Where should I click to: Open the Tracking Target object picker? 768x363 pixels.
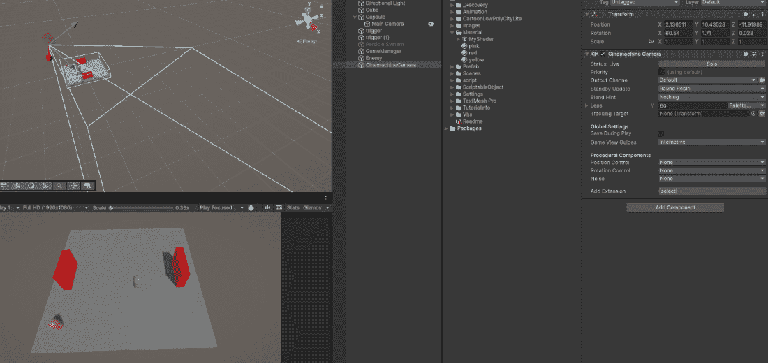pos(753,114)
